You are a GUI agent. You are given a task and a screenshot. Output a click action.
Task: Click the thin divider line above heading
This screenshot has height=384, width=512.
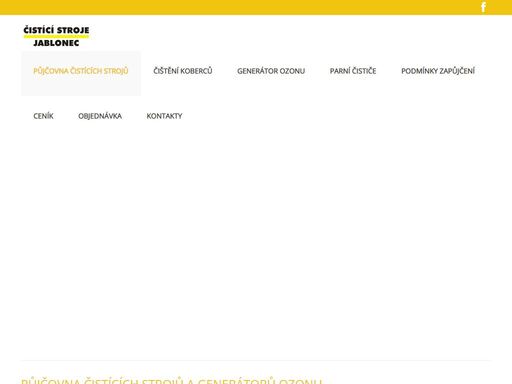(256, 360)
